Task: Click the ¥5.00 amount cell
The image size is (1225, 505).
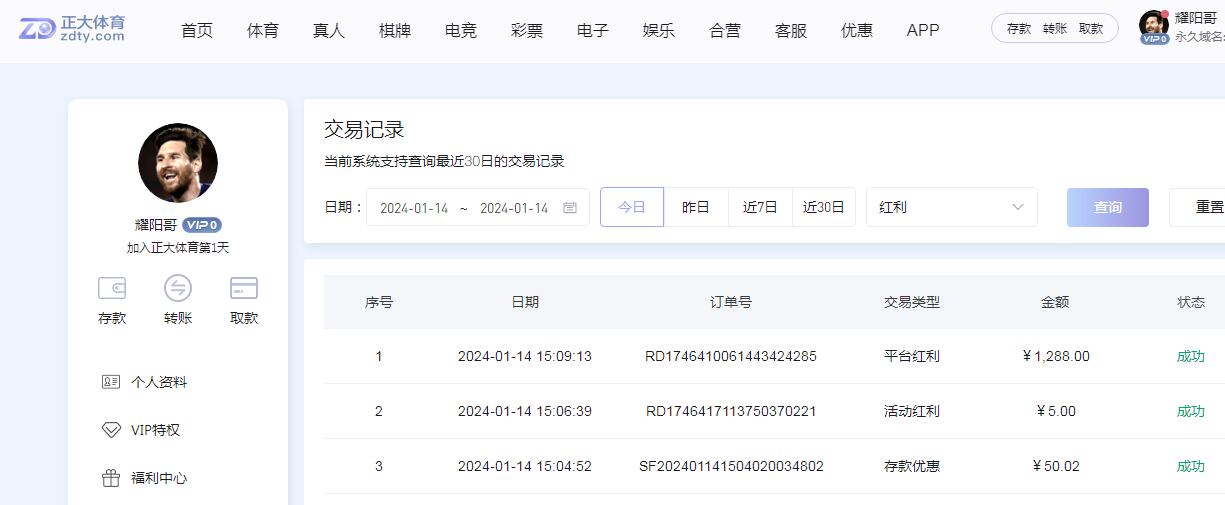Action: click(1056, 411)
